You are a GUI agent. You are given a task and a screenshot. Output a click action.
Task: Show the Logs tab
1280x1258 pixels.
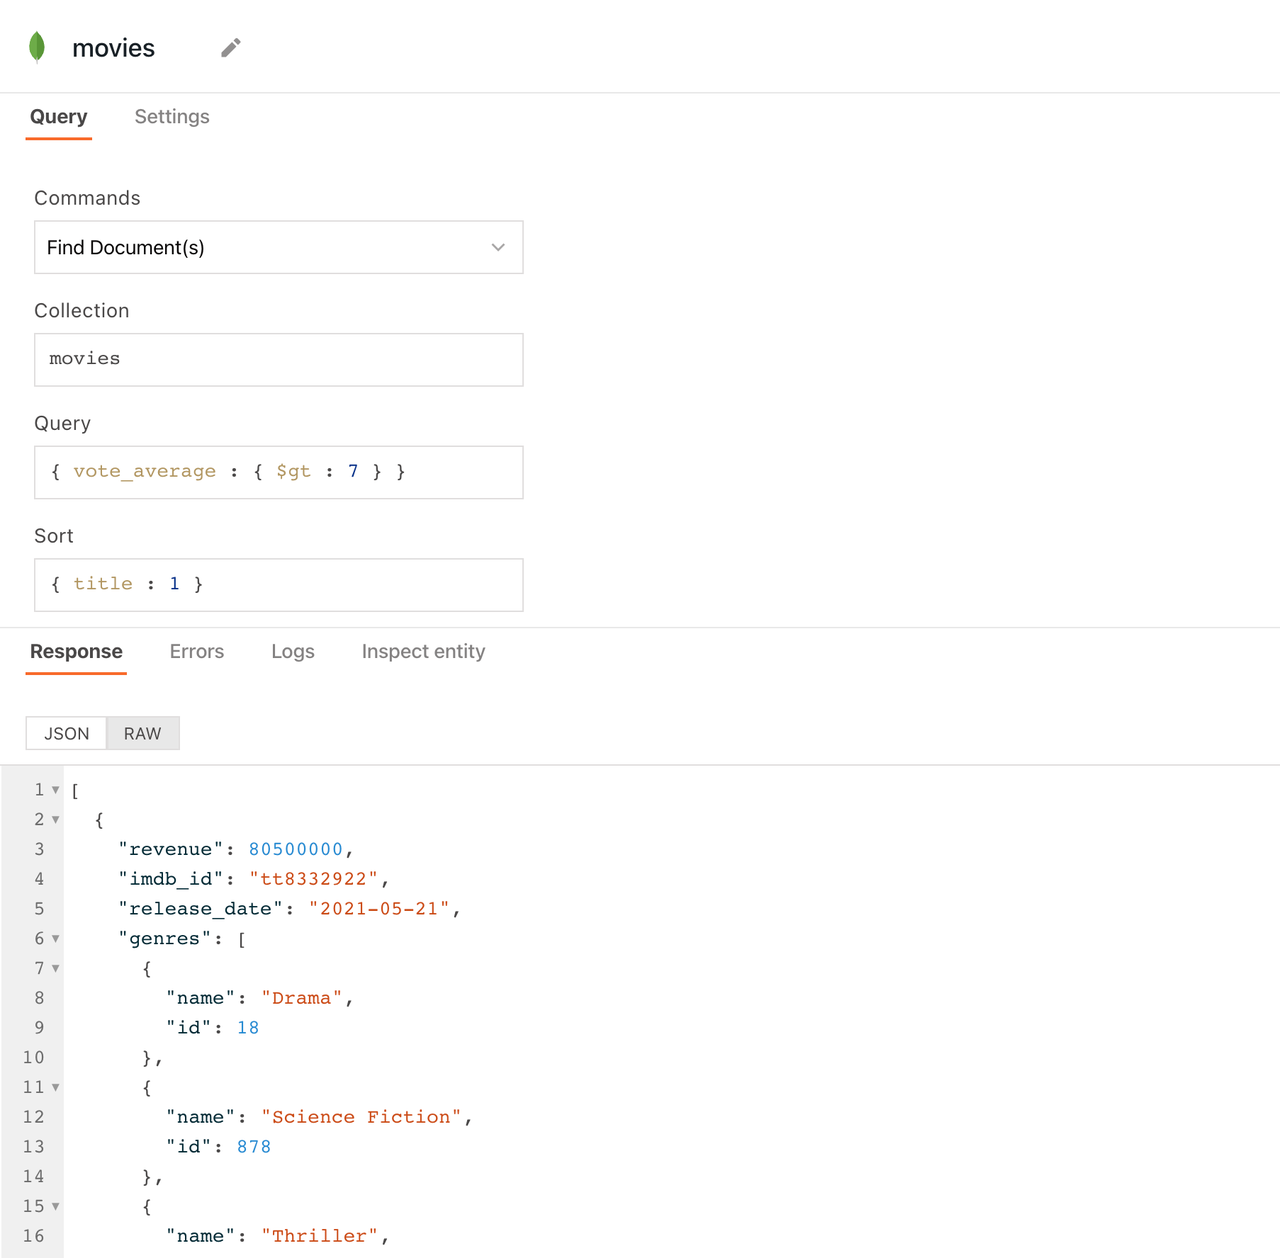pos(293,652)
